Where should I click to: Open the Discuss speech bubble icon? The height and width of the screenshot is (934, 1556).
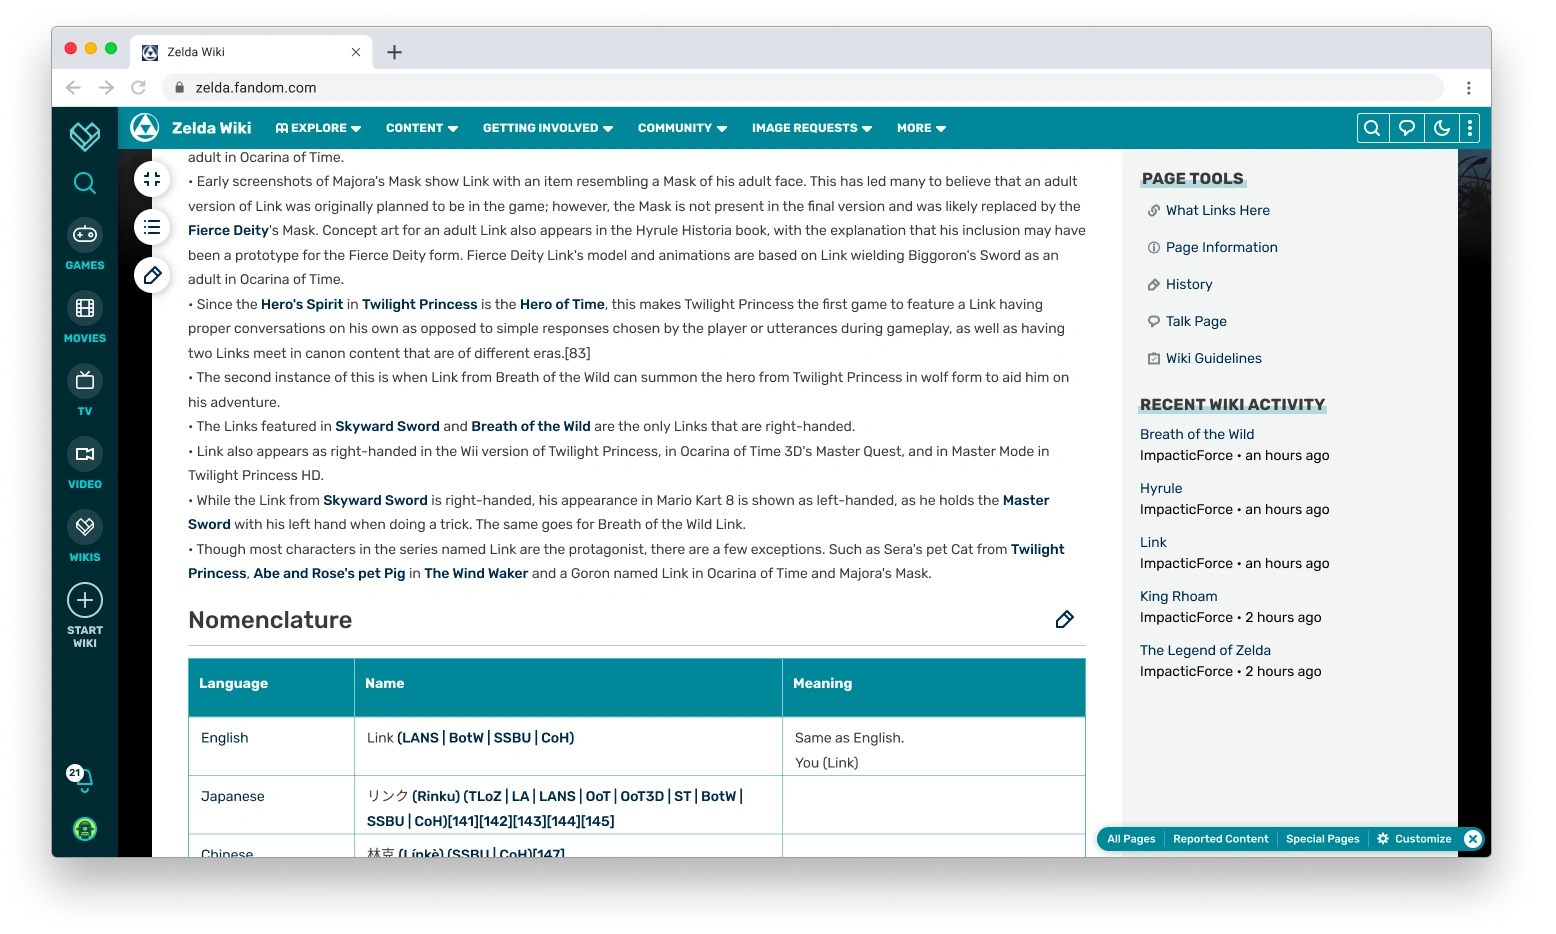point(1407,128)
